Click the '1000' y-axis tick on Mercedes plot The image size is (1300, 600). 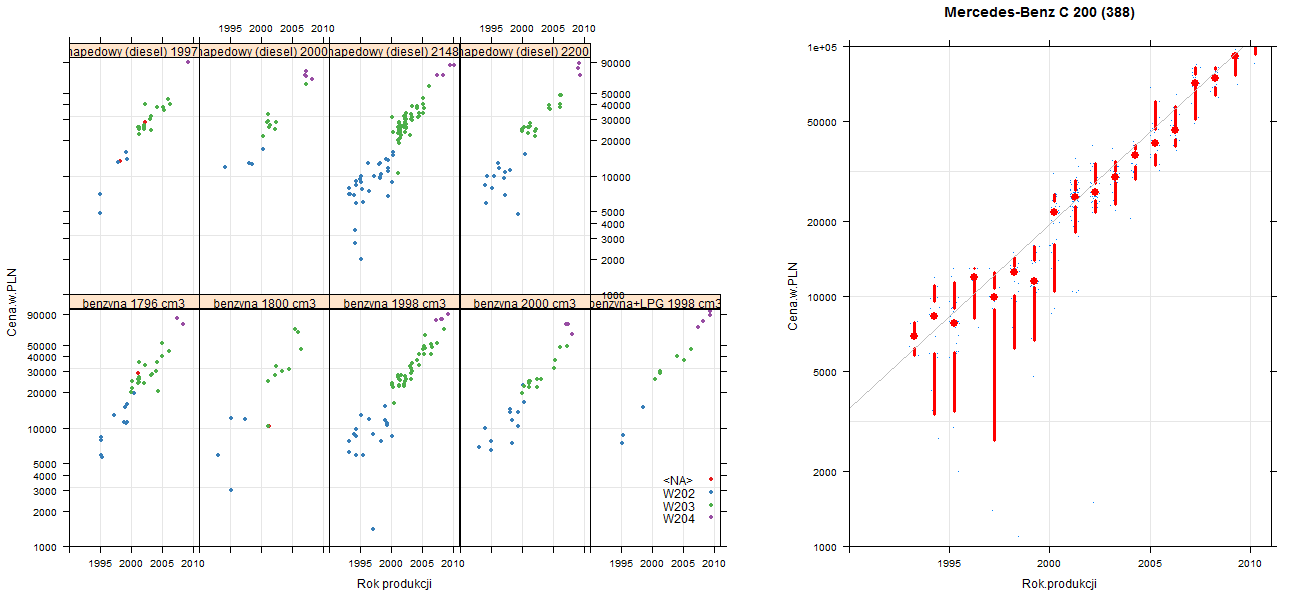[824, 547]
